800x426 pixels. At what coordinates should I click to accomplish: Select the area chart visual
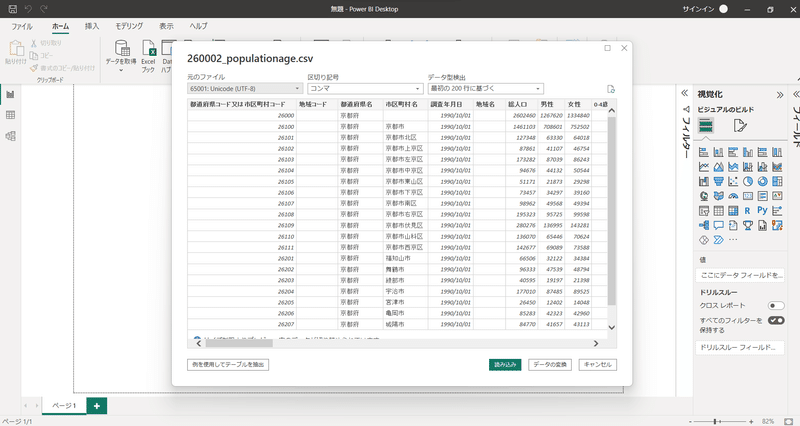(x=718, y=167)
